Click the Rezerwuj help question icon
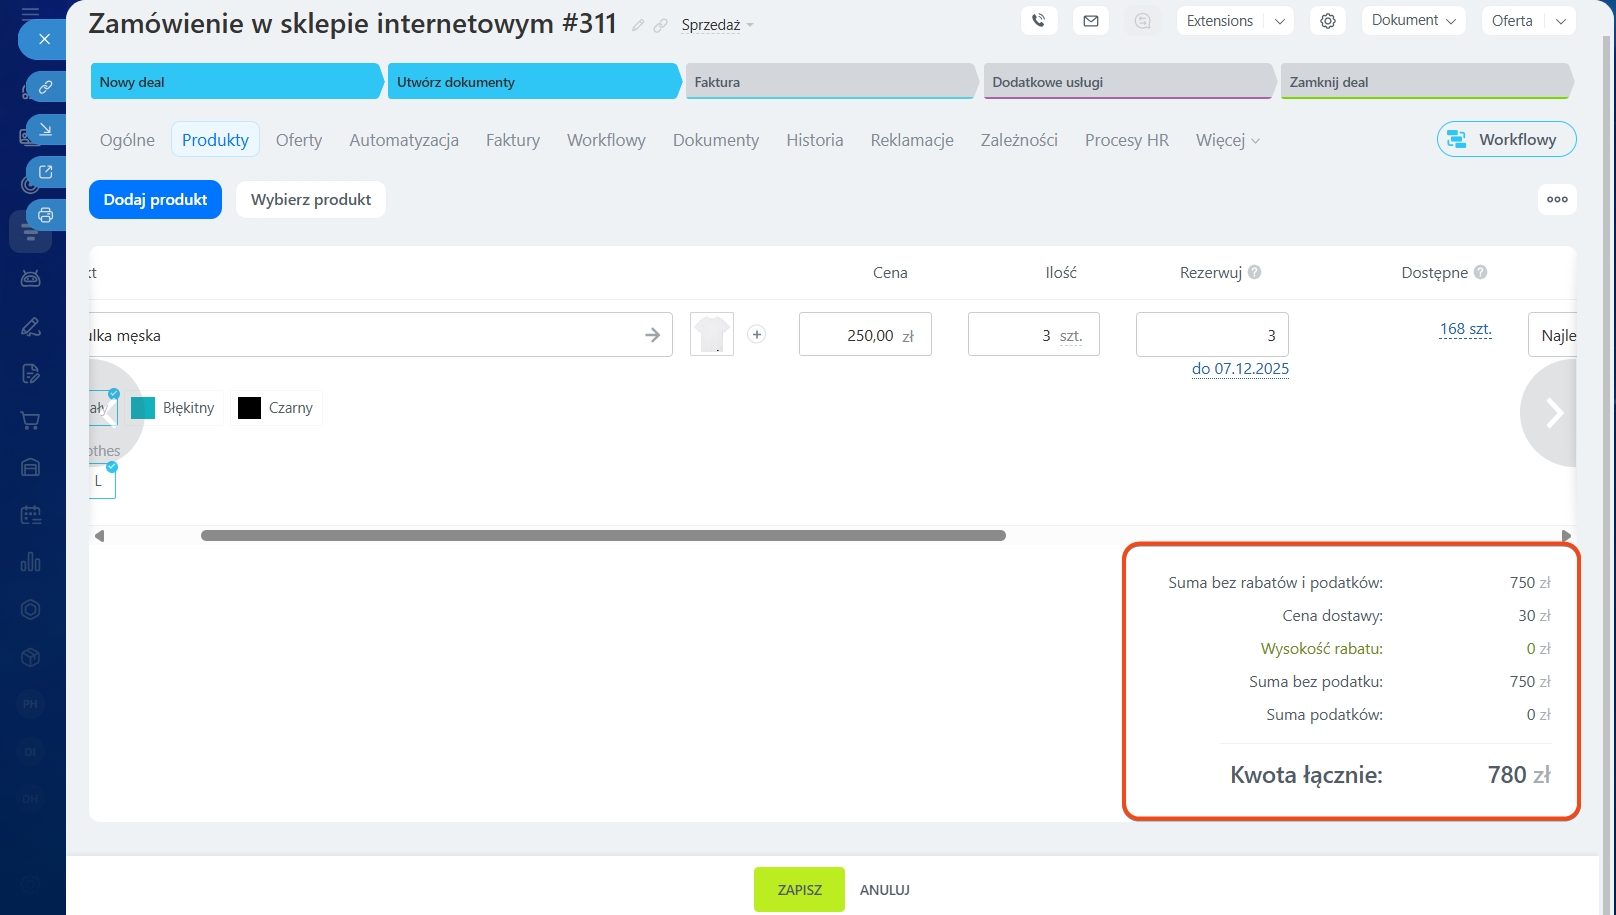Image resolution: width=1616 pixels, height=915 pixels. [x=1254, y=272]
